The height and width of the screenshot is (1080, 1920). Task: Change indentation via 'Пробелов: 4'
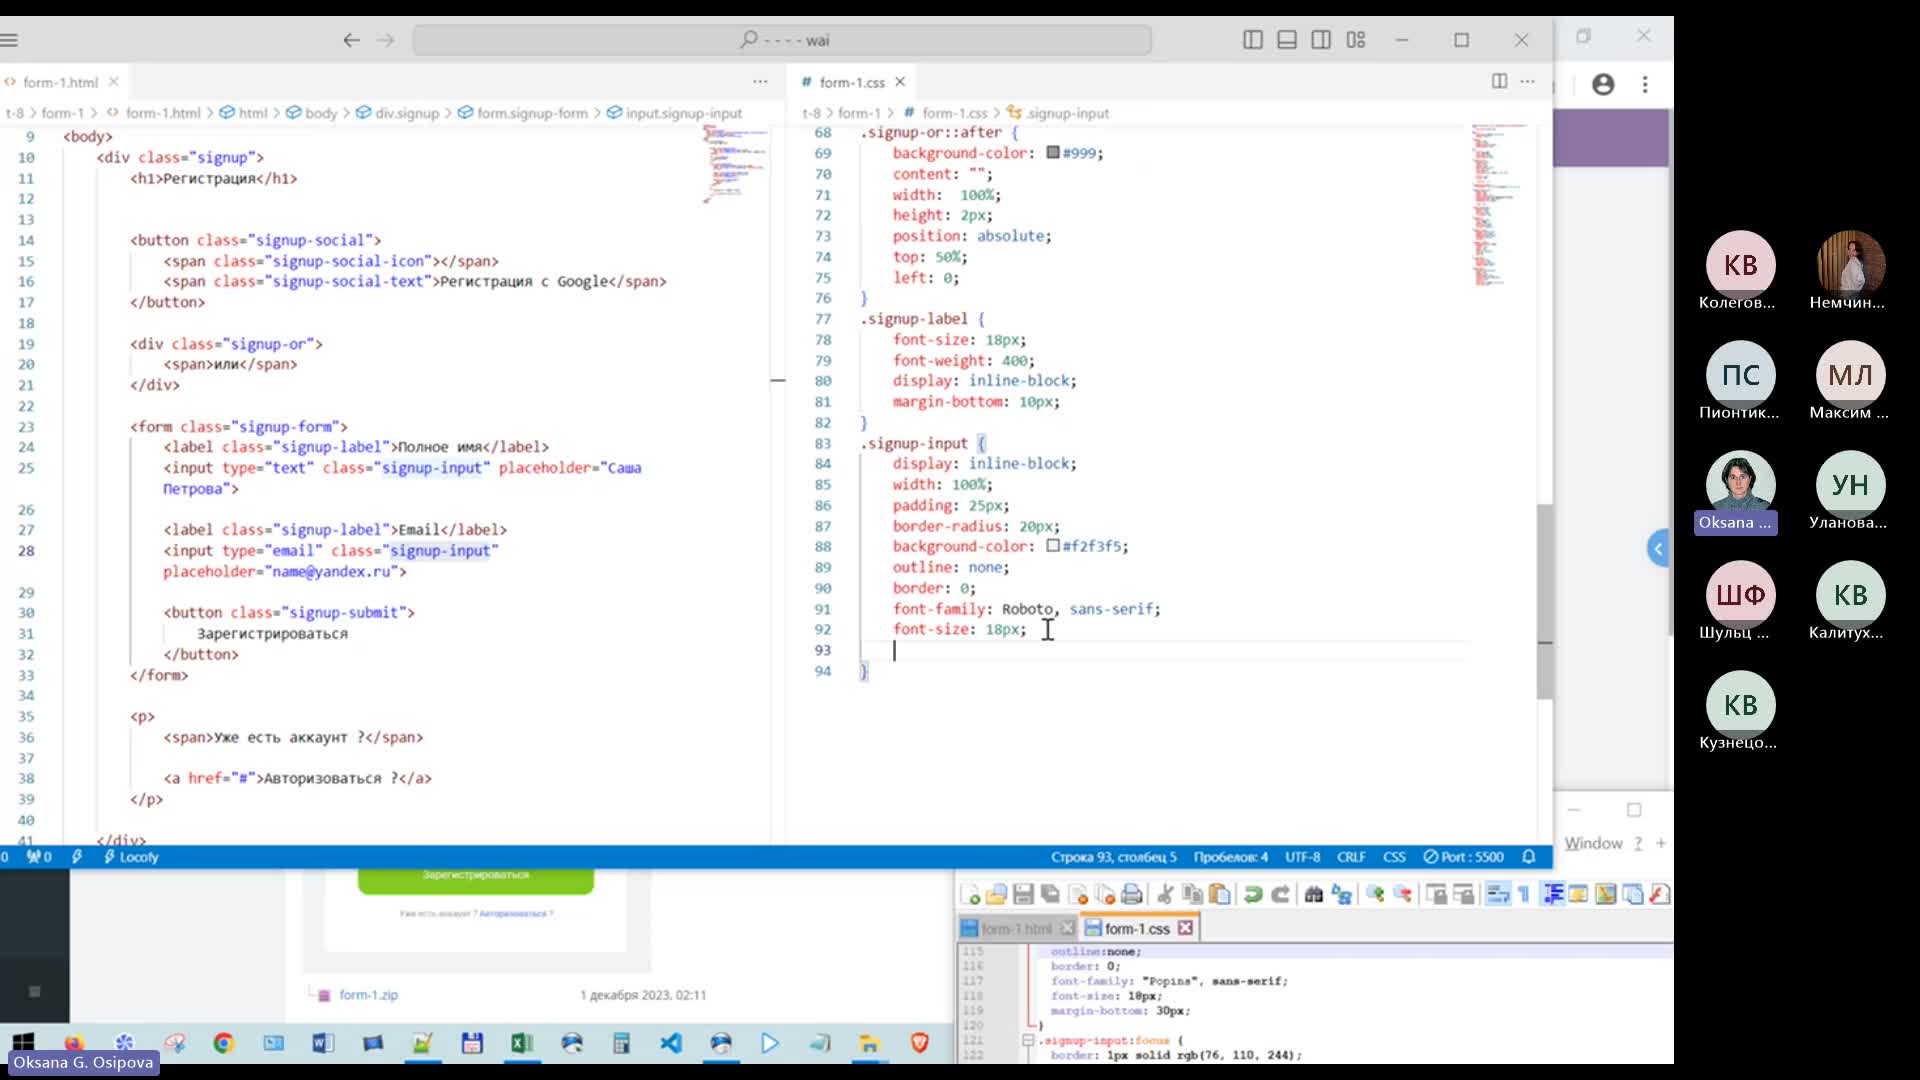click(1230, 857)
